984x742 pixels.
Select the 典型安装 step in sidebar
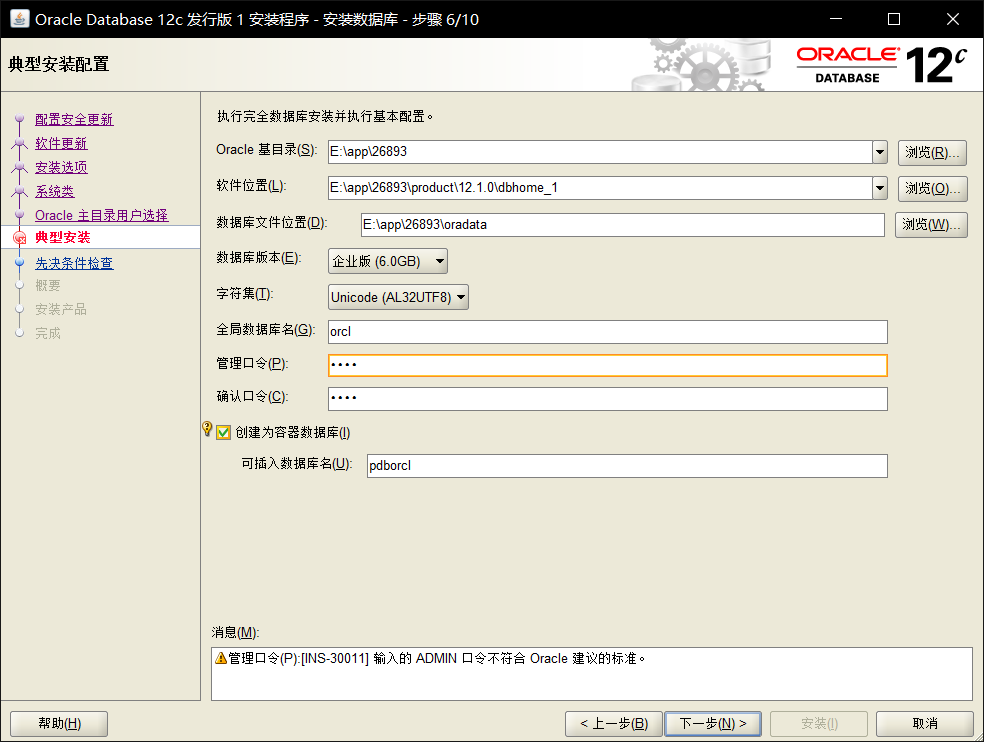(x=63, y=237)
